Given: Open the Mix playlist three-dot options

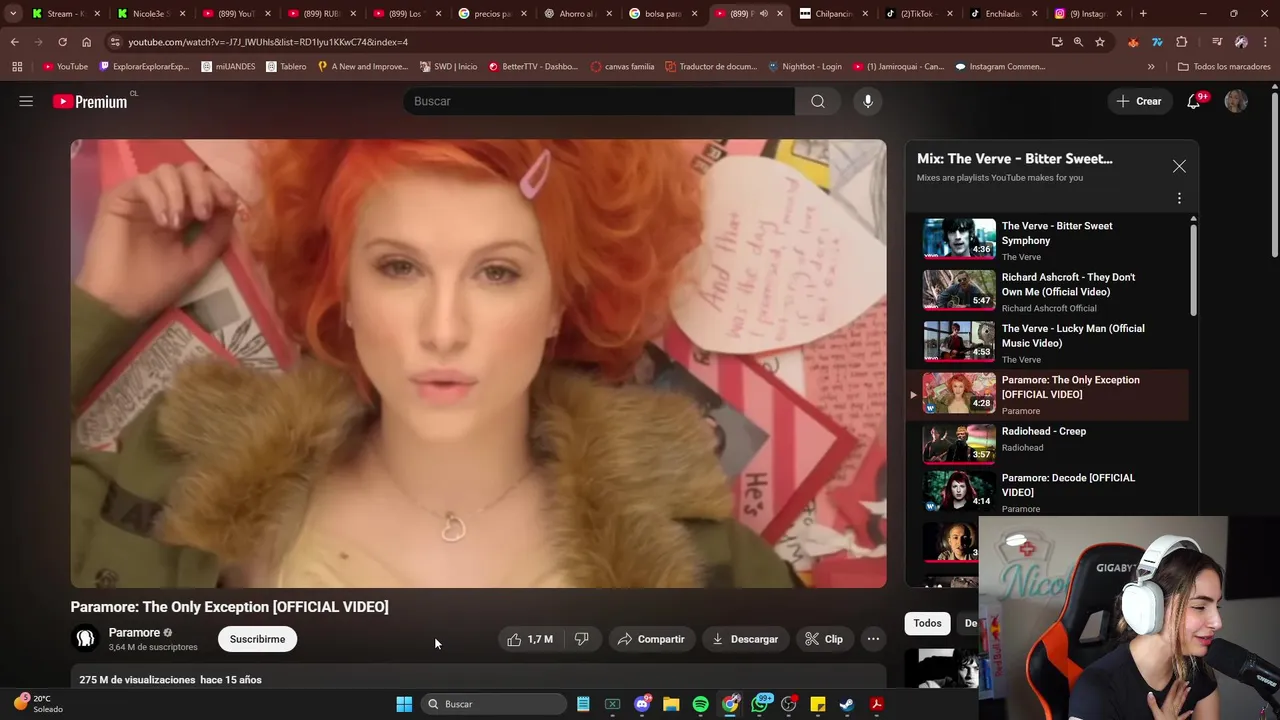Looking at the screenshot, I should tap(1179, 198).
